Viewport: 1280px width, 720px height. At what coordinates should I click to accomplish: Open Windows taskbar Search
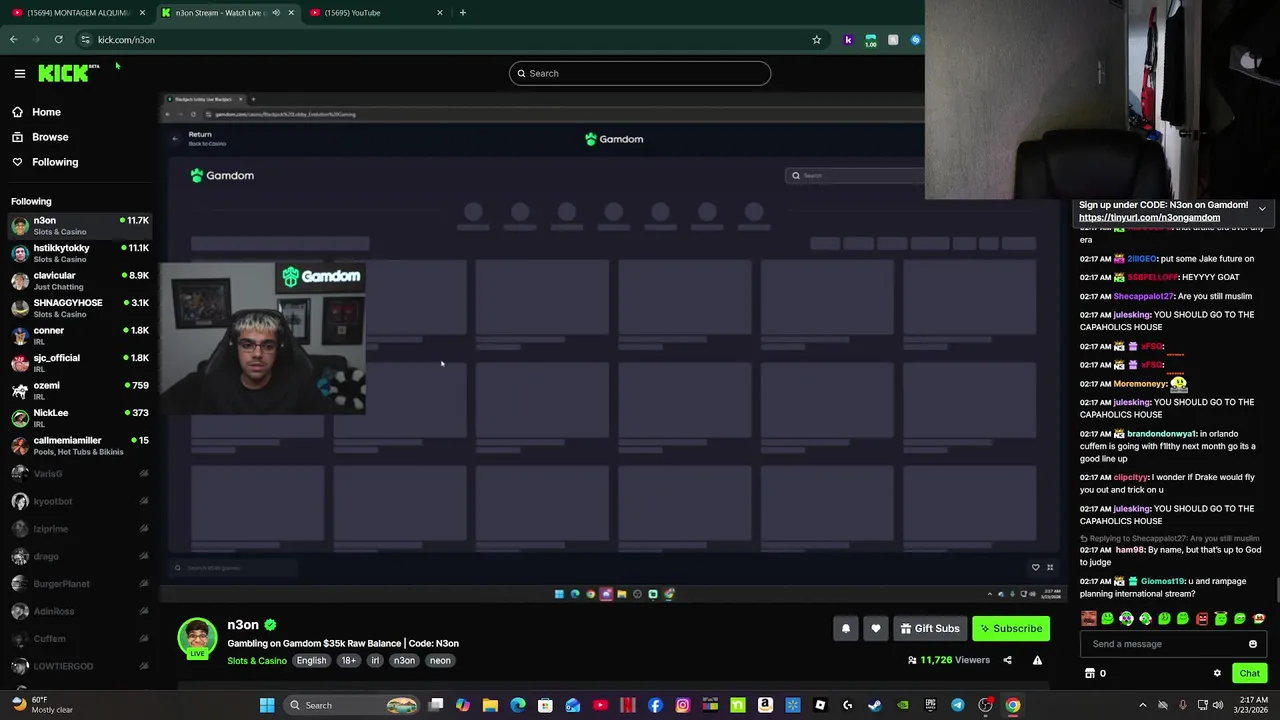pos(352,705)
